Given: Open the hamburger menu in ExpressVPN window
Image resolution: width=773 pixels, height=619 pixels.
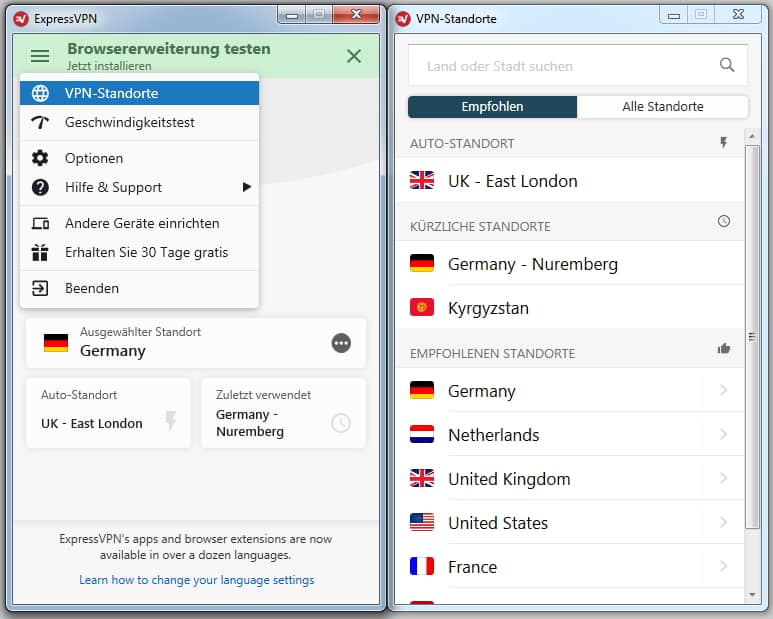Looking at the screenshot, I should click(40, 56).
